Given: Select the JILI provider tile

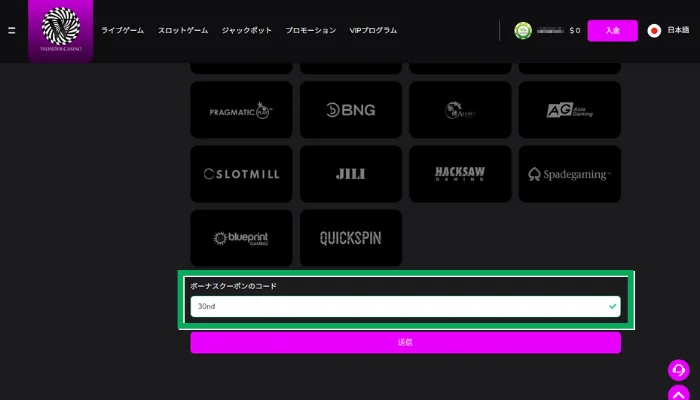Looking at the screenshot, I should [351, 174].
